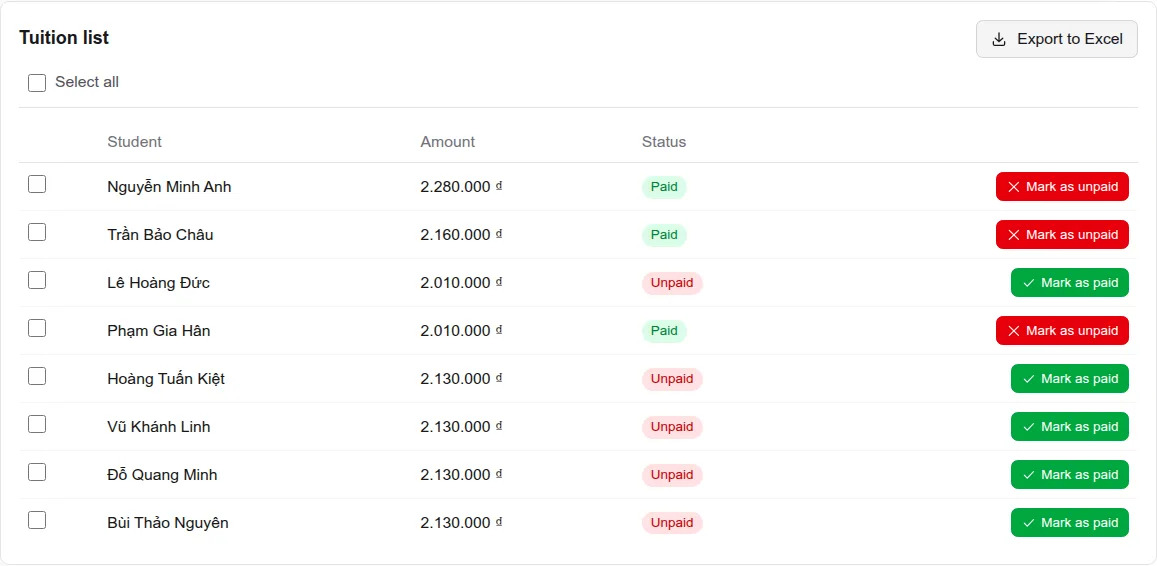Click the Tuition list heading
Image resolution: width=1157 pixels, height=566 pixels.
[x=64, y=38]
